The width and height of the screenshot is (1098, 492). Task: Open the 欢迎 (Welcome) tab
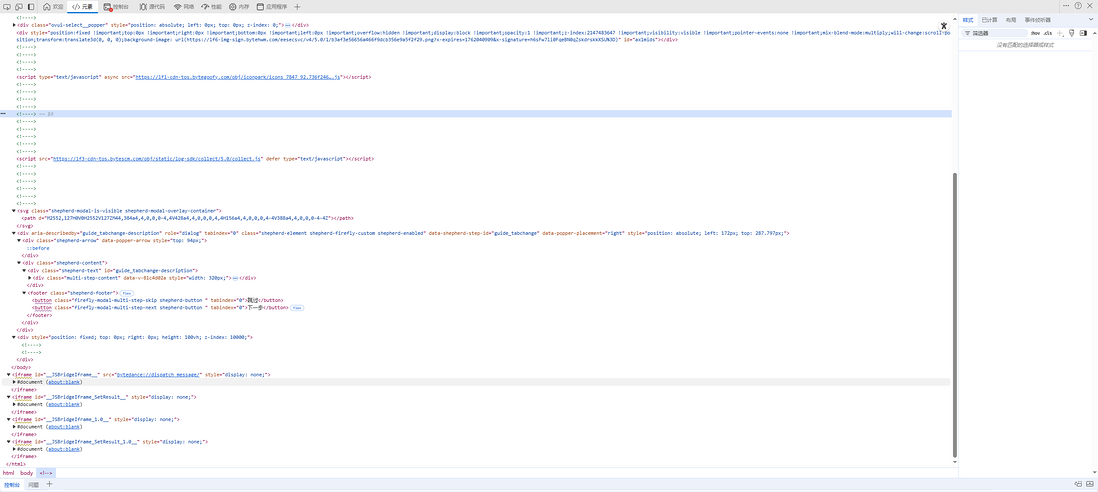coord(53,6)
